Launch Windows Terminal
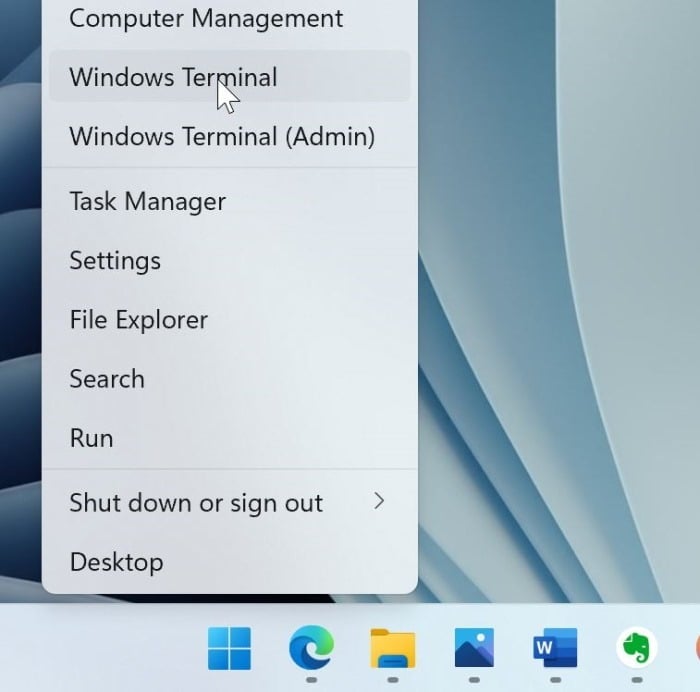700x692 pixels. 229,77
